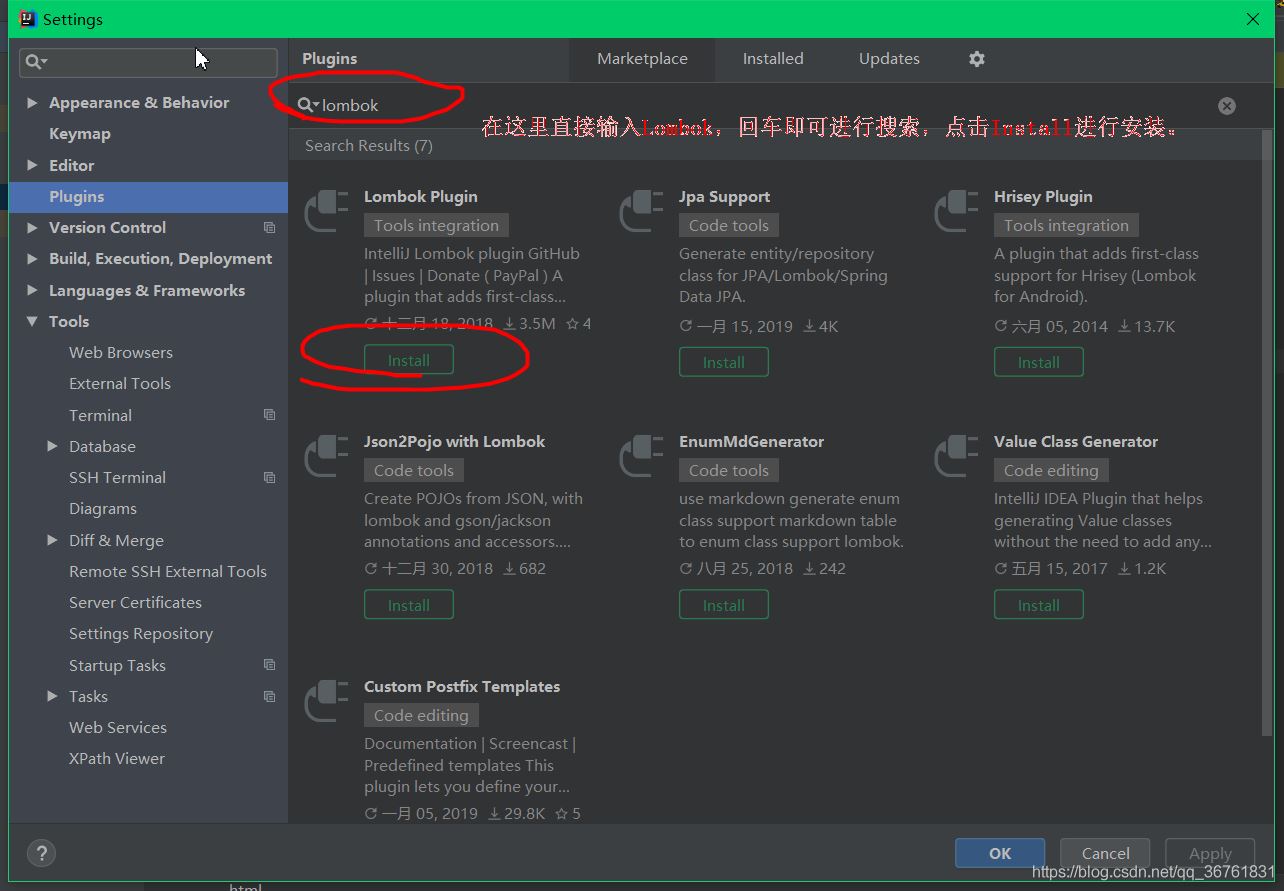This screenshot has width=1284, height=891.
Task: Clear the plugin search field
Action: pyautogui.click(x=1227, y=106)
